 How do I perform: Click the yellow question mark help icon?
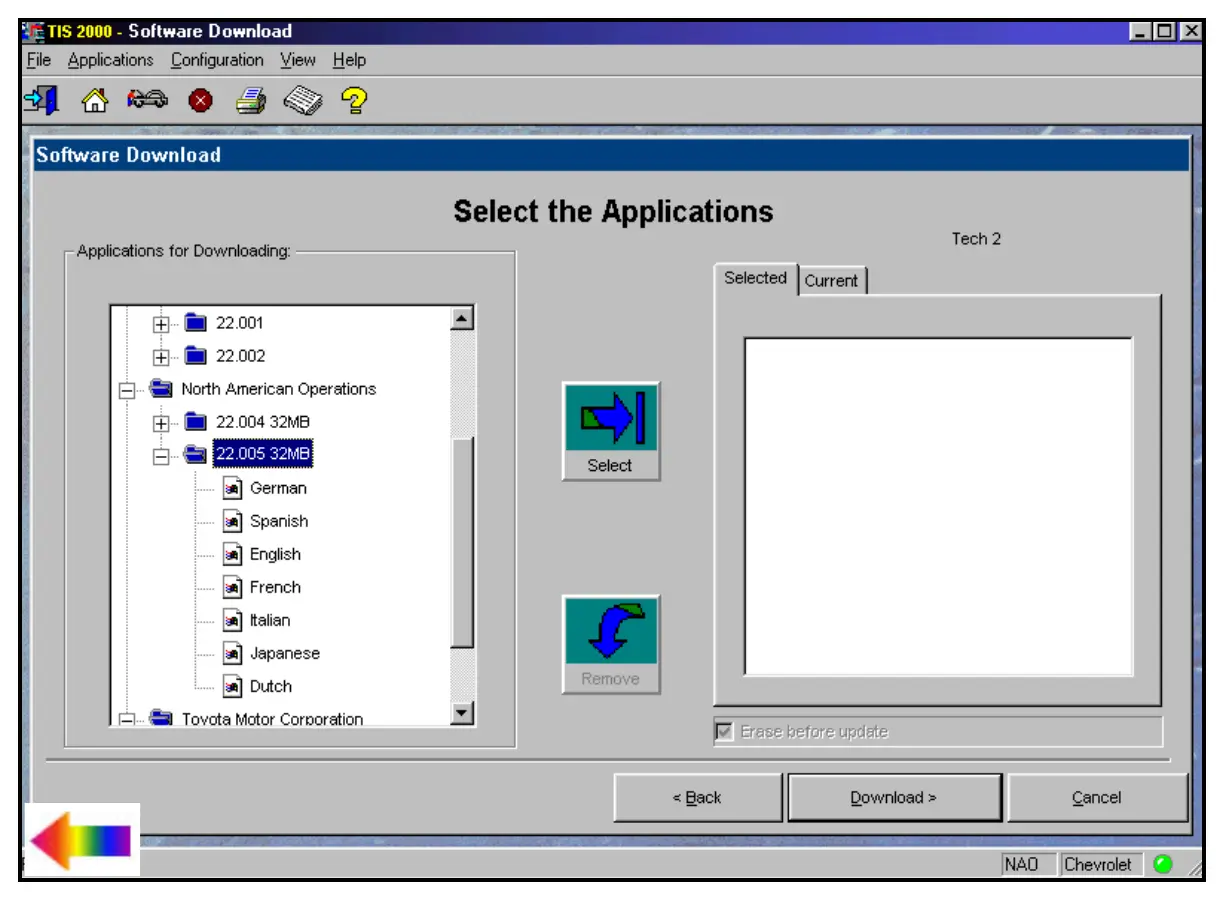point(354,100)
